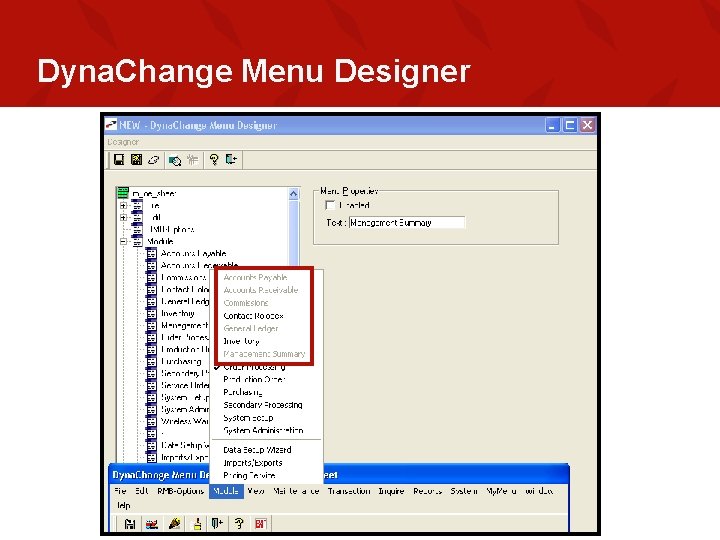
Task: Select the RMB-Options node in the tree
Action: [x=172, y=229]
